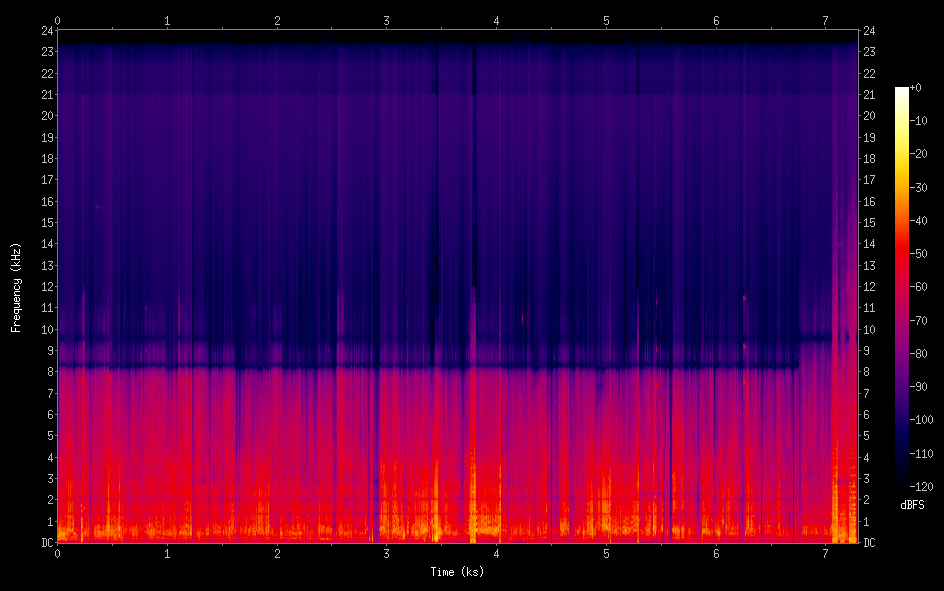This screenshot has height=591, width=944.
Task: Click the 1 ks marker on the bottom time axis
Action: pos(167,553)
